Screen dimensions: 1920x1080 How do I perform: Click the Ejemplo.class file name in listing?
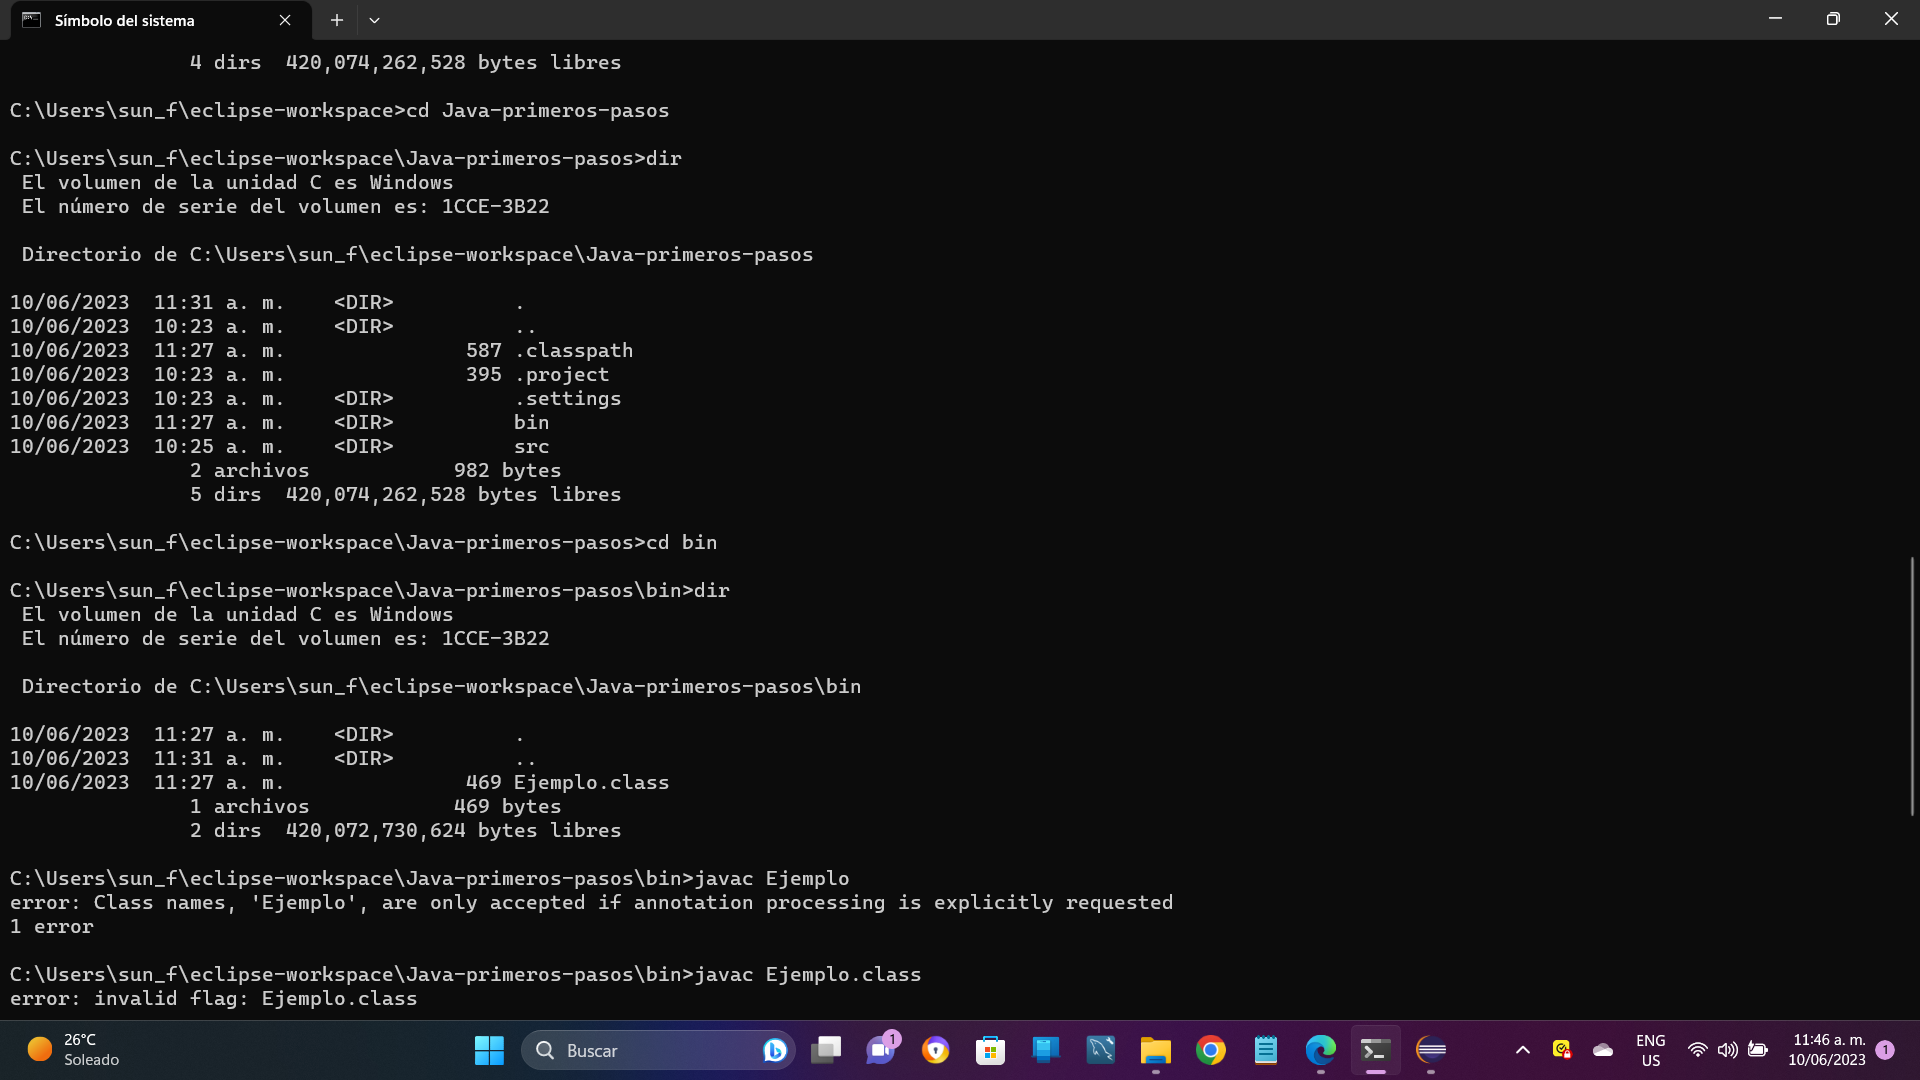tap(591, 783)
